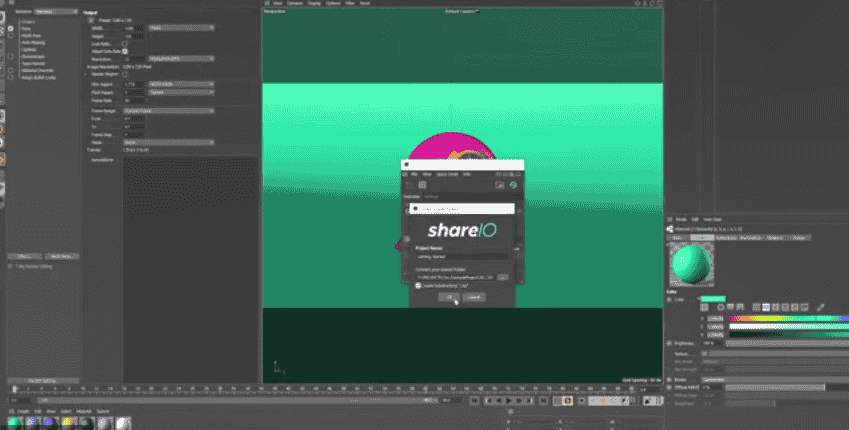Toggle the Lock Ratio checkbox
This screenshot has height=430, width=849.
125,43
